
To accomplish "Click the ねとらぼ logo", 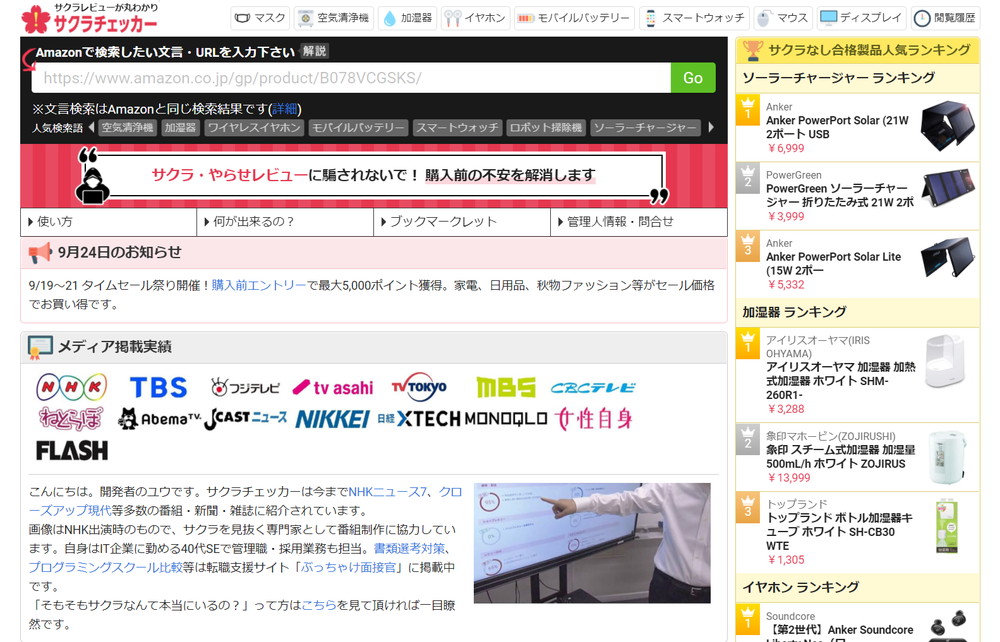I will click(71, 418).
